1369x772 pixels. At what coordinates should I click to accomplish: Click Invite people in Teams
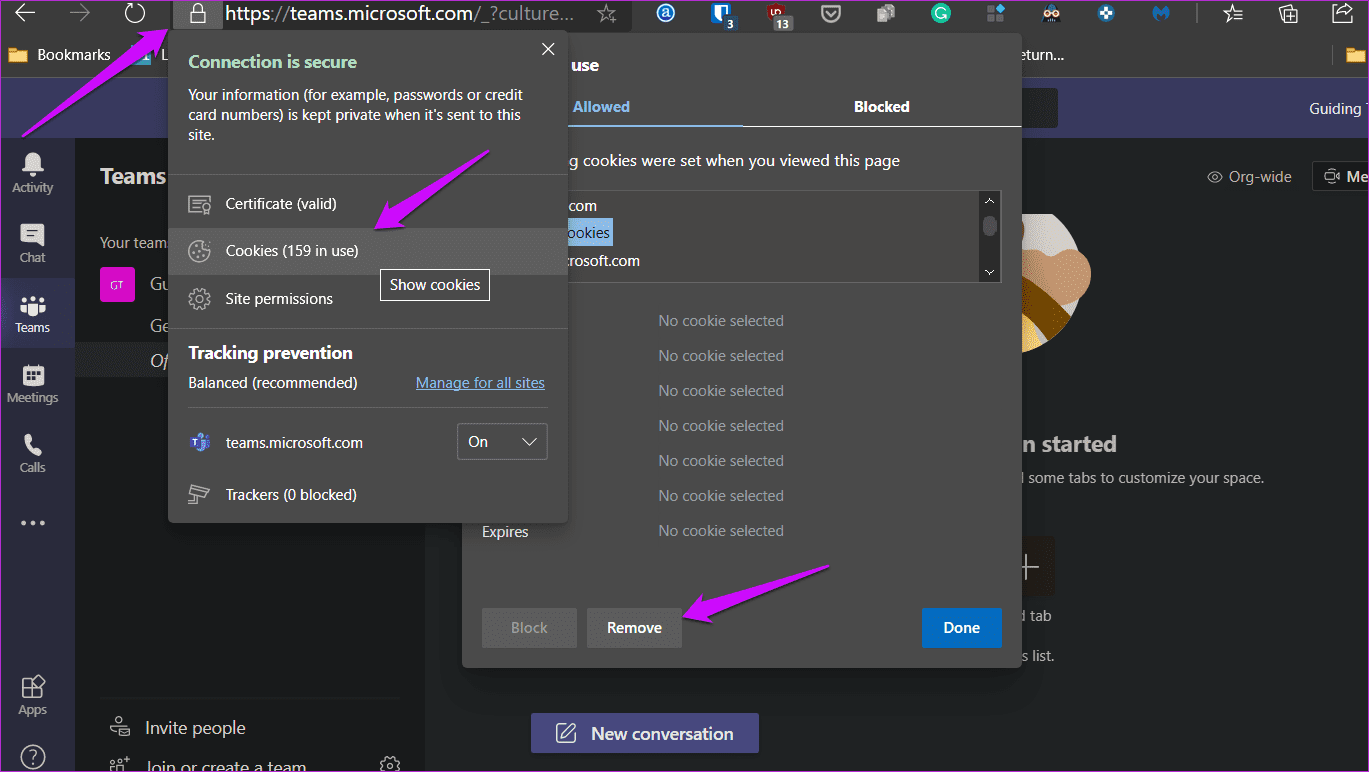tap(180, 728)
